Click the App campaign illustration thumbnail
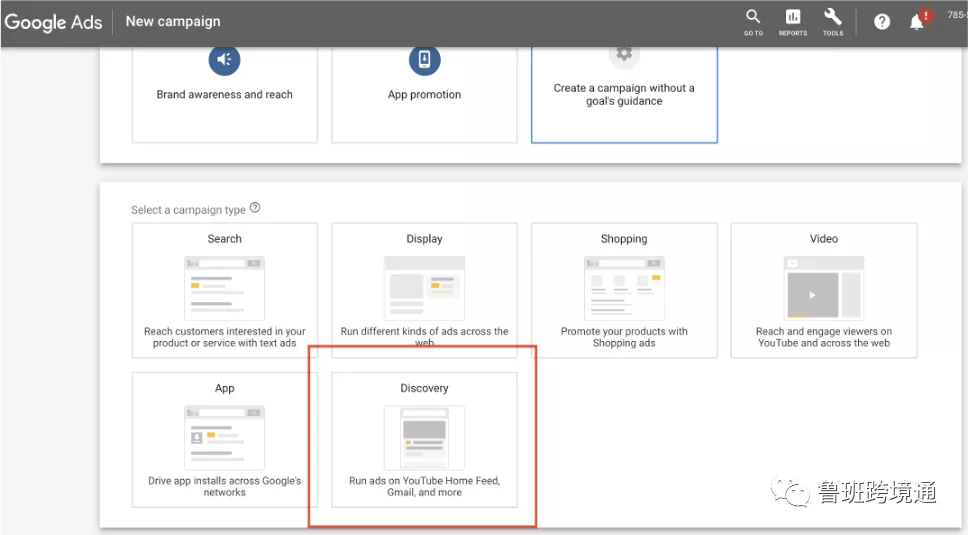The image size is (968, 535). pyautogui.click(x=225, y=438)
